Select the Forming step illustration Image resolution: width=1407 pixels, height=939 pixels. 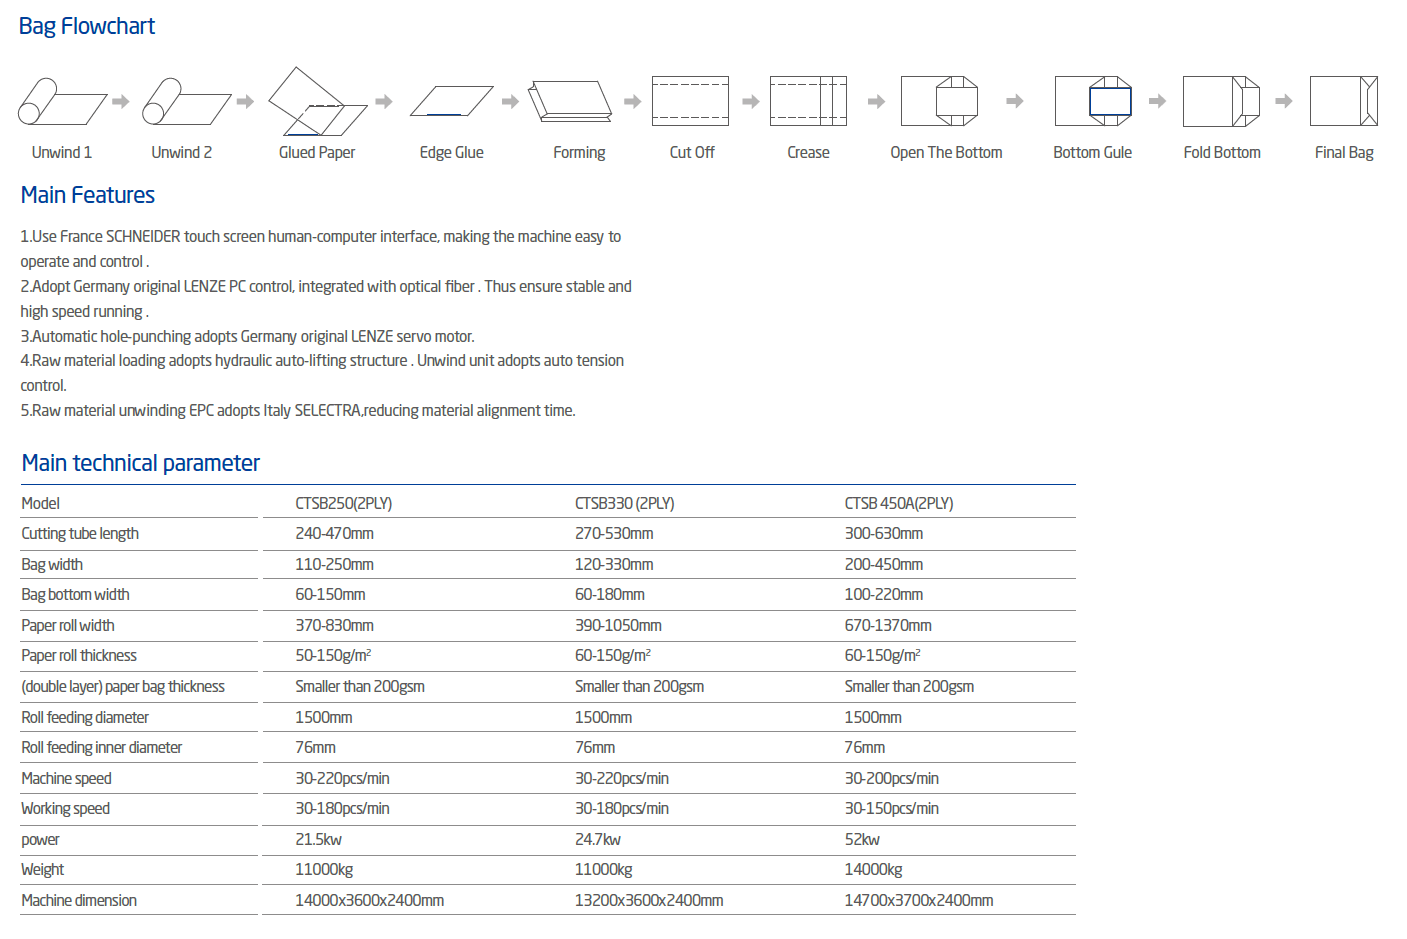(x=570, y=101)
